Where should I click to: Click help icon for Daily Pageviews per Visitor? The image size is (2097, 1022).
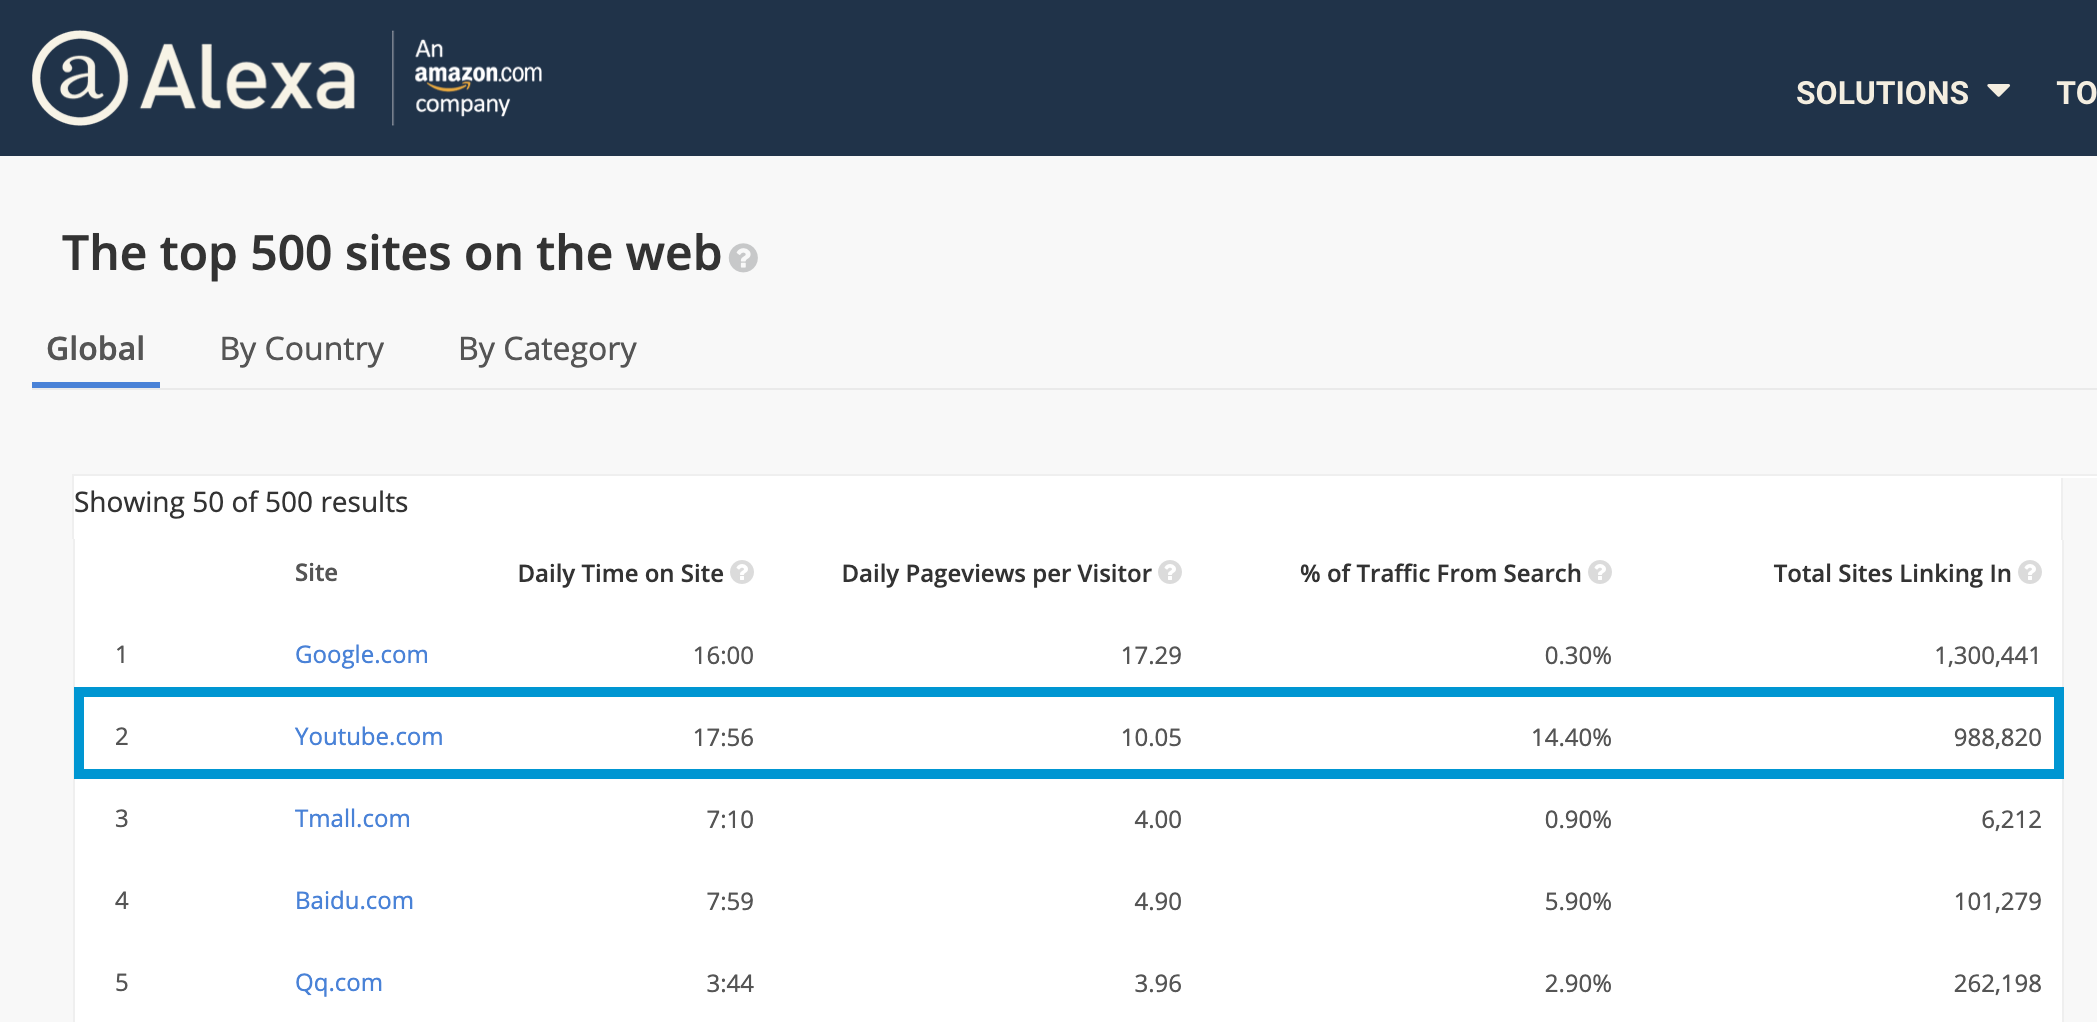click(1170, 572)
